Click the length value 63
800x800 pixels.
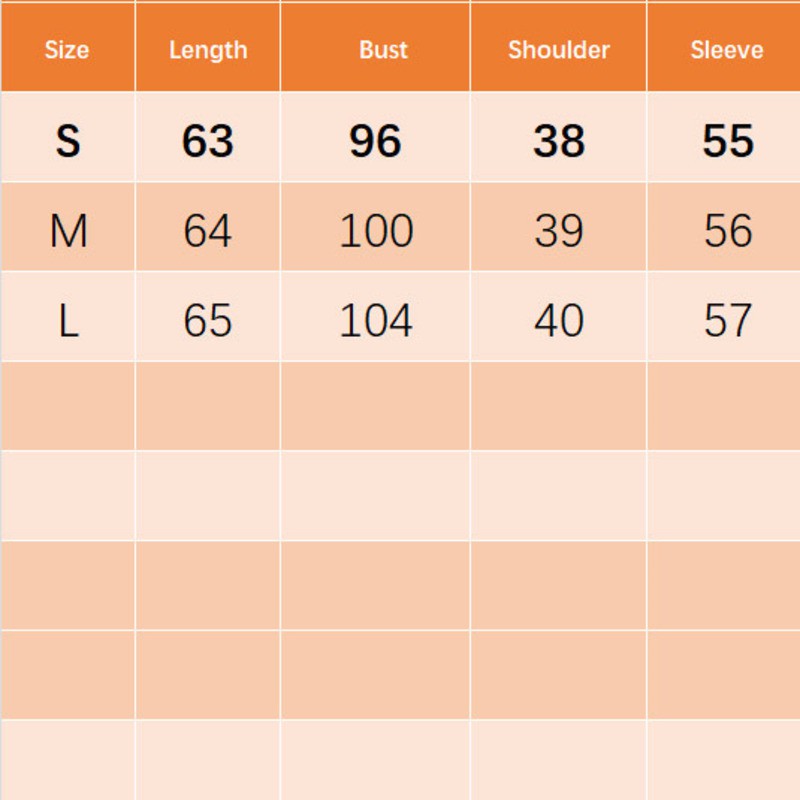click(x=208, y=141)
